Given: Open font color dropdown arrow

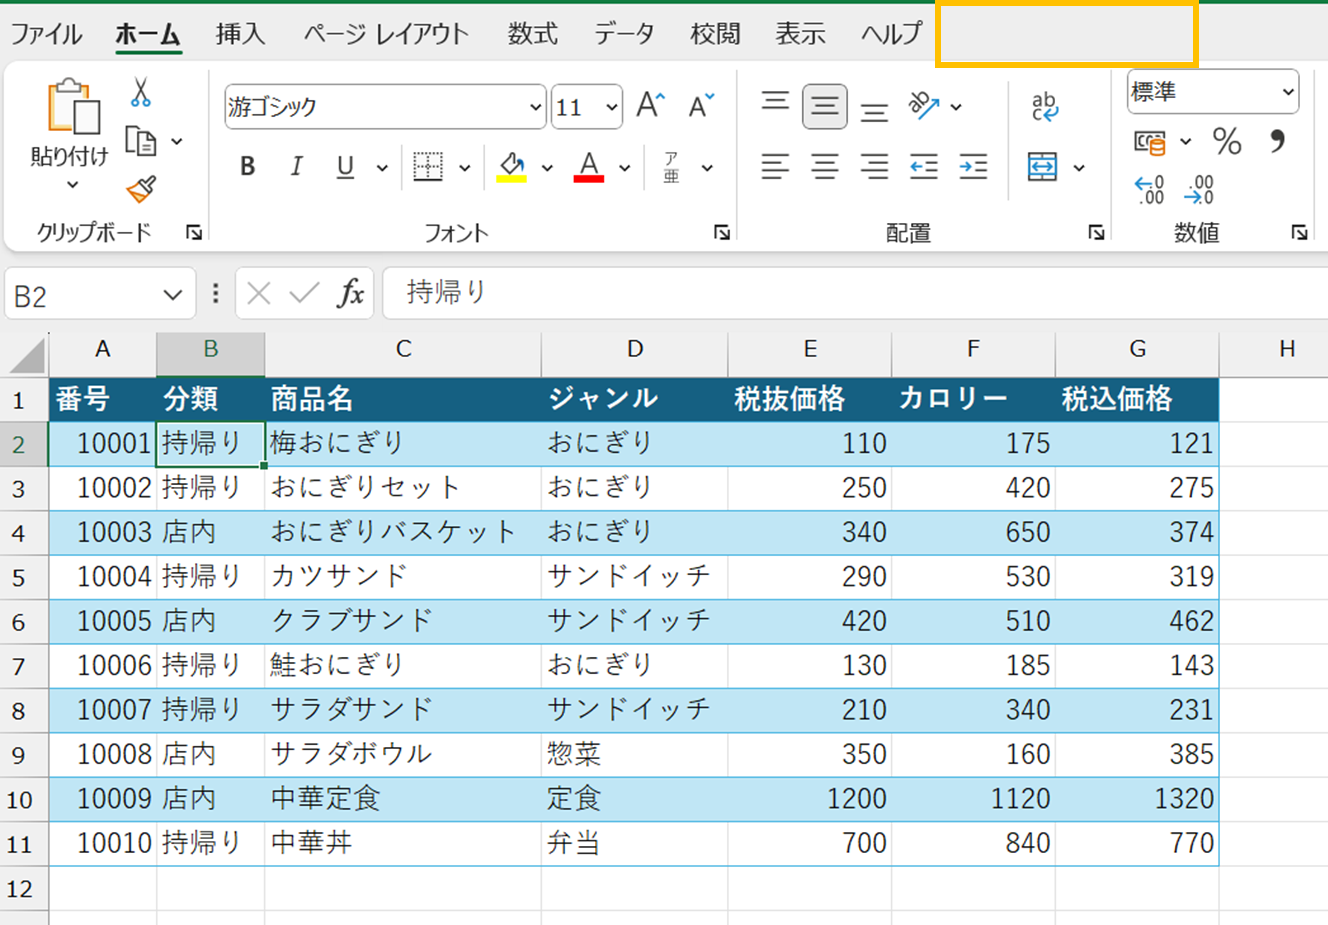Looking at the screenshot, I should tap(625, 168).
